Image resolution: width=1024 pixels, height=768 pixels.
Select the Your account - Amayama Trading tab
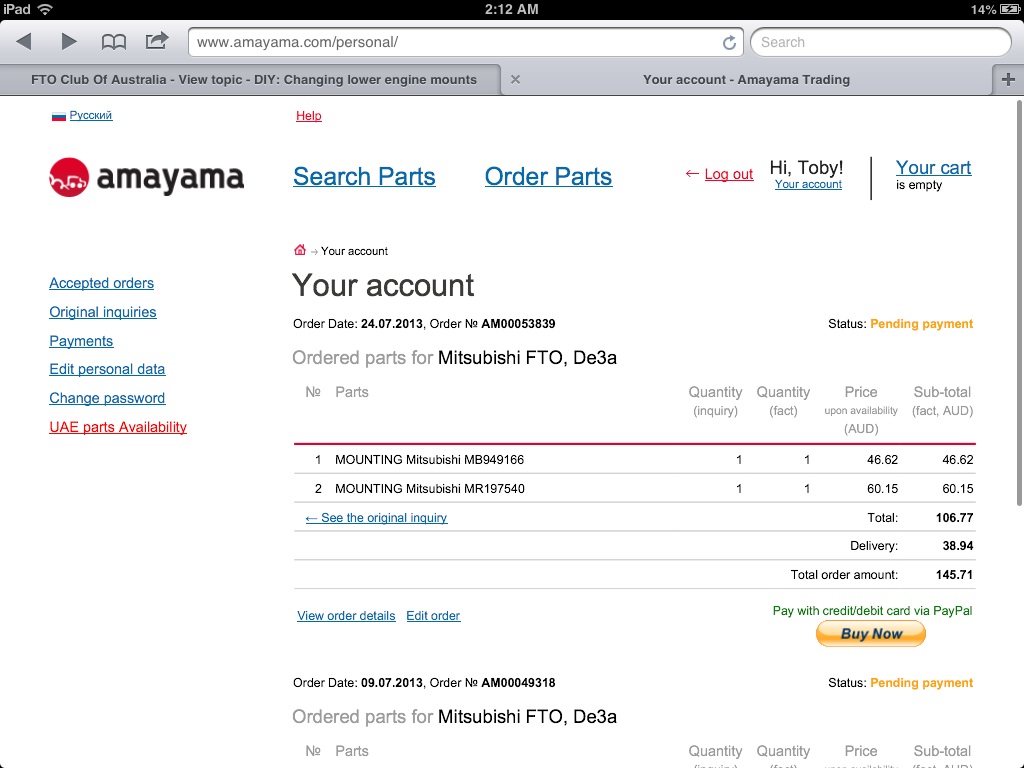[746, 80]
